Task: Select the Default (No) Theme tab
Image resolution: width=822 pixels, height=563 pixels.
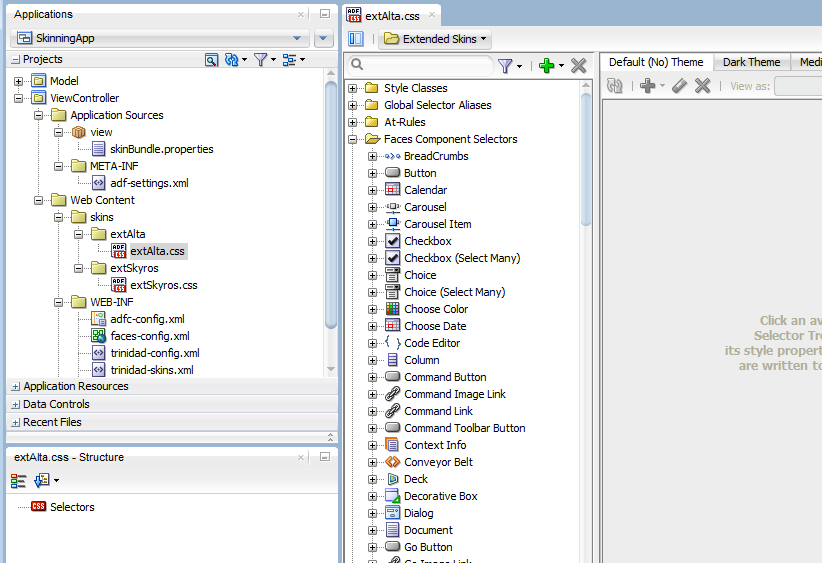Action: tap(656, 62)
